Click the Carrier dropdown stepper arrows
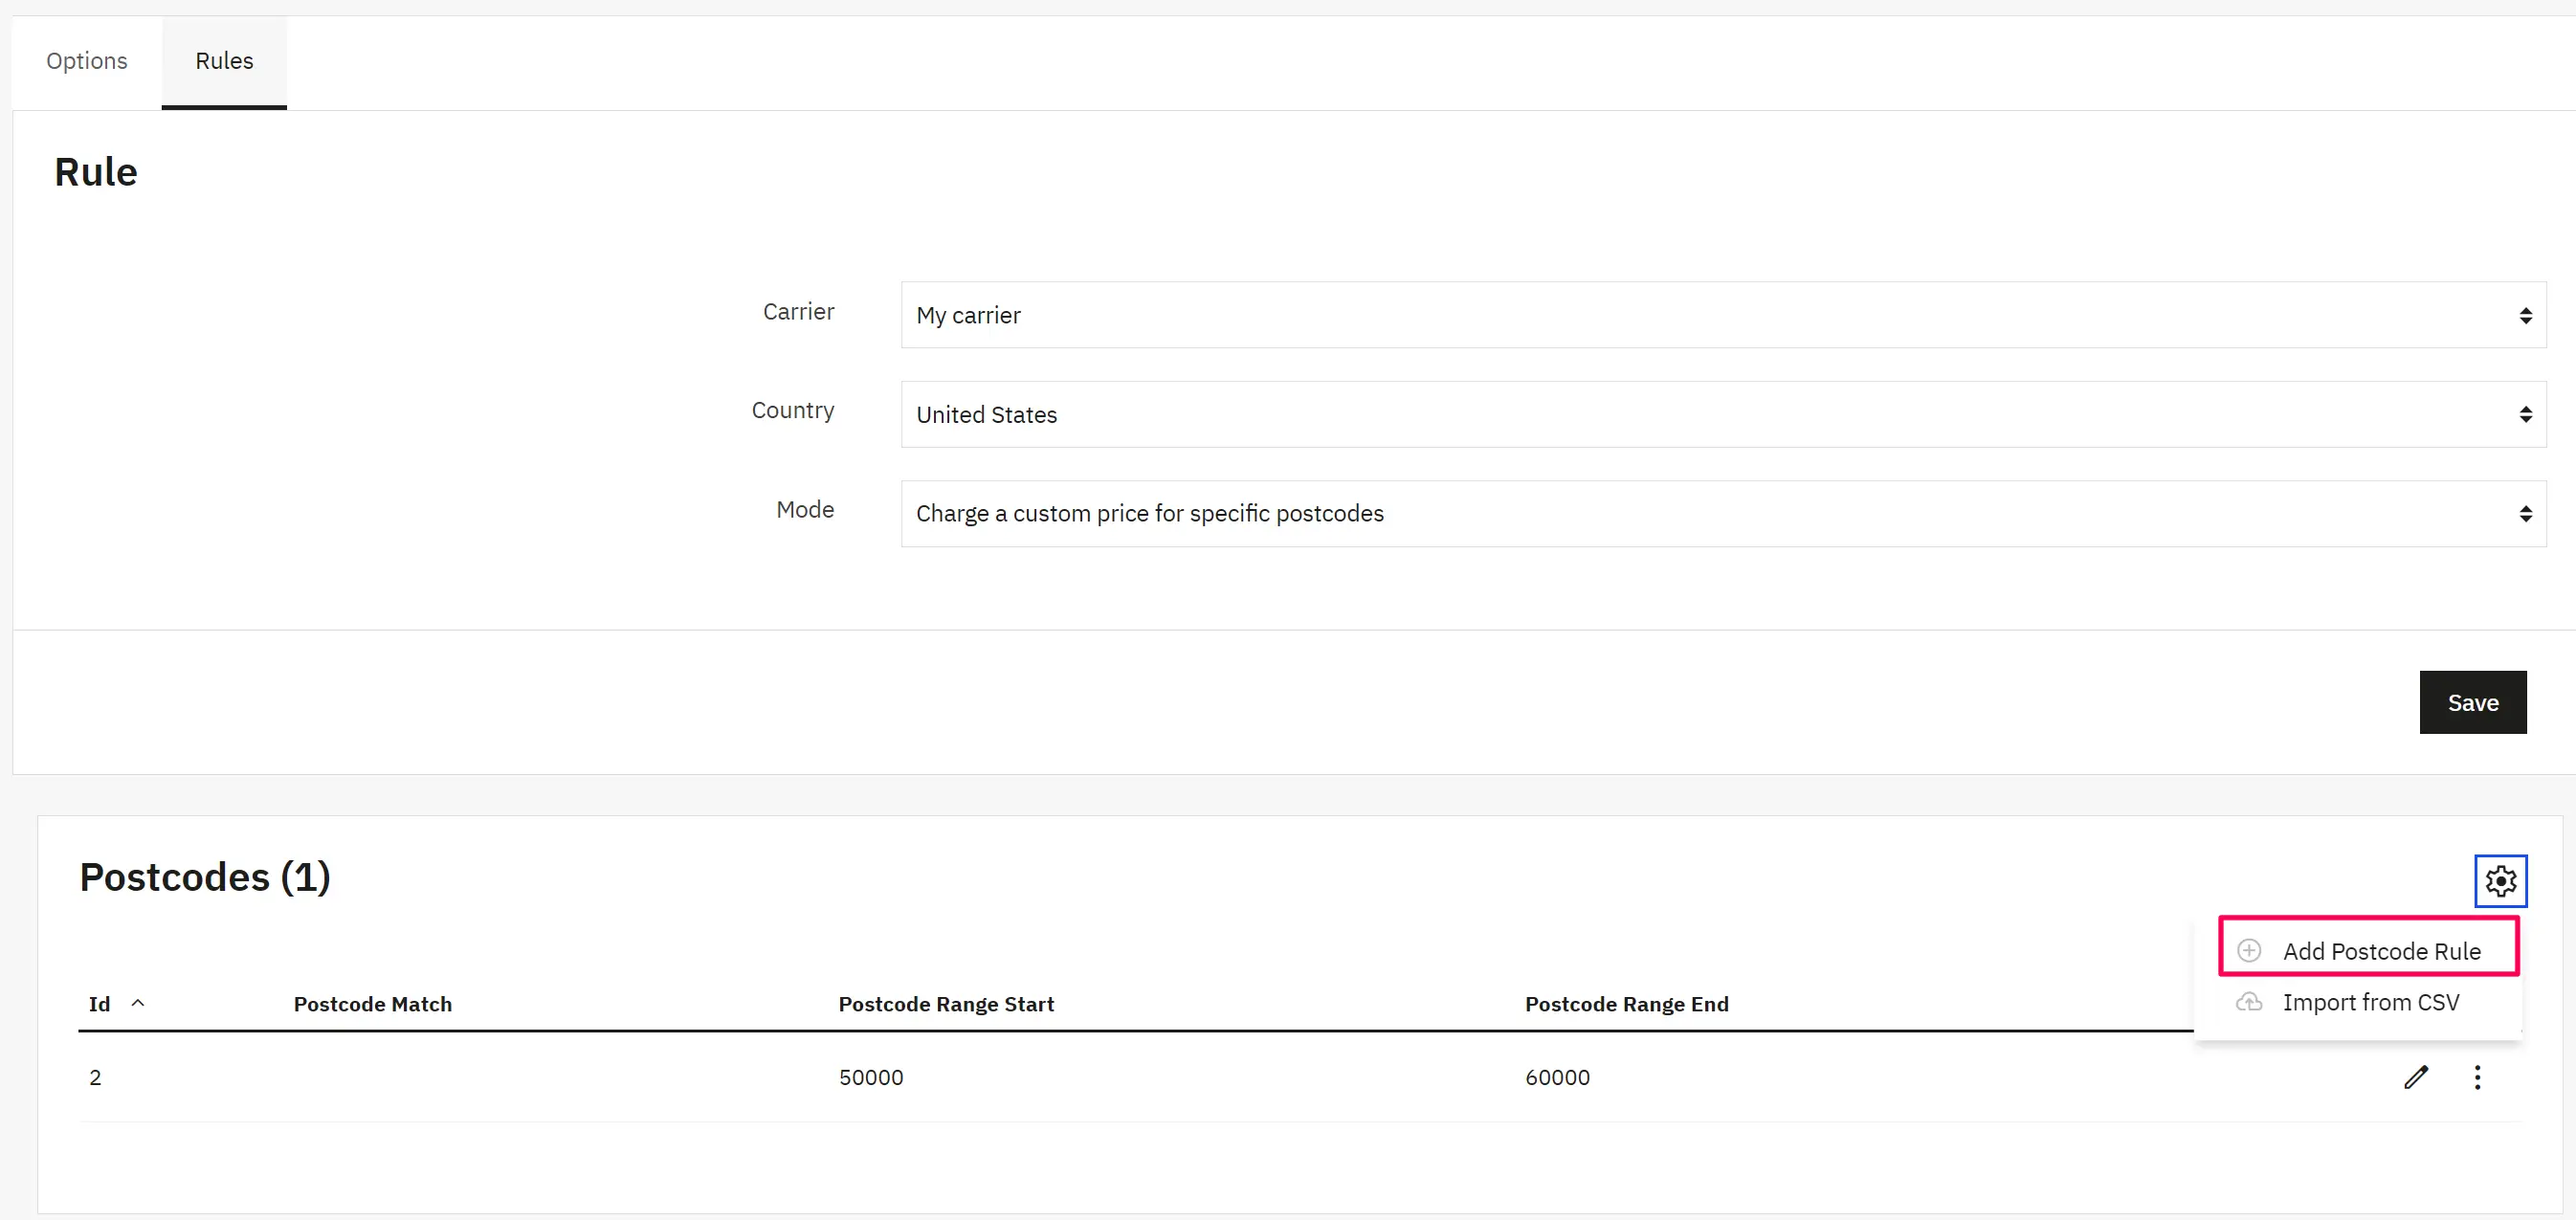Viewport: 2576px width, 1220px height. (x=2527, y=315)
